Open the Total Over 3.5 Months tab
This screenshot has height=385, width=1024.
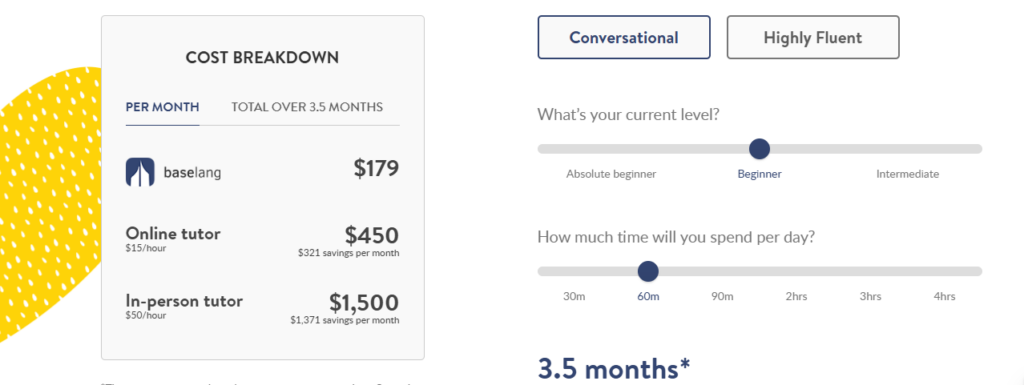click(x=307, y=107)
